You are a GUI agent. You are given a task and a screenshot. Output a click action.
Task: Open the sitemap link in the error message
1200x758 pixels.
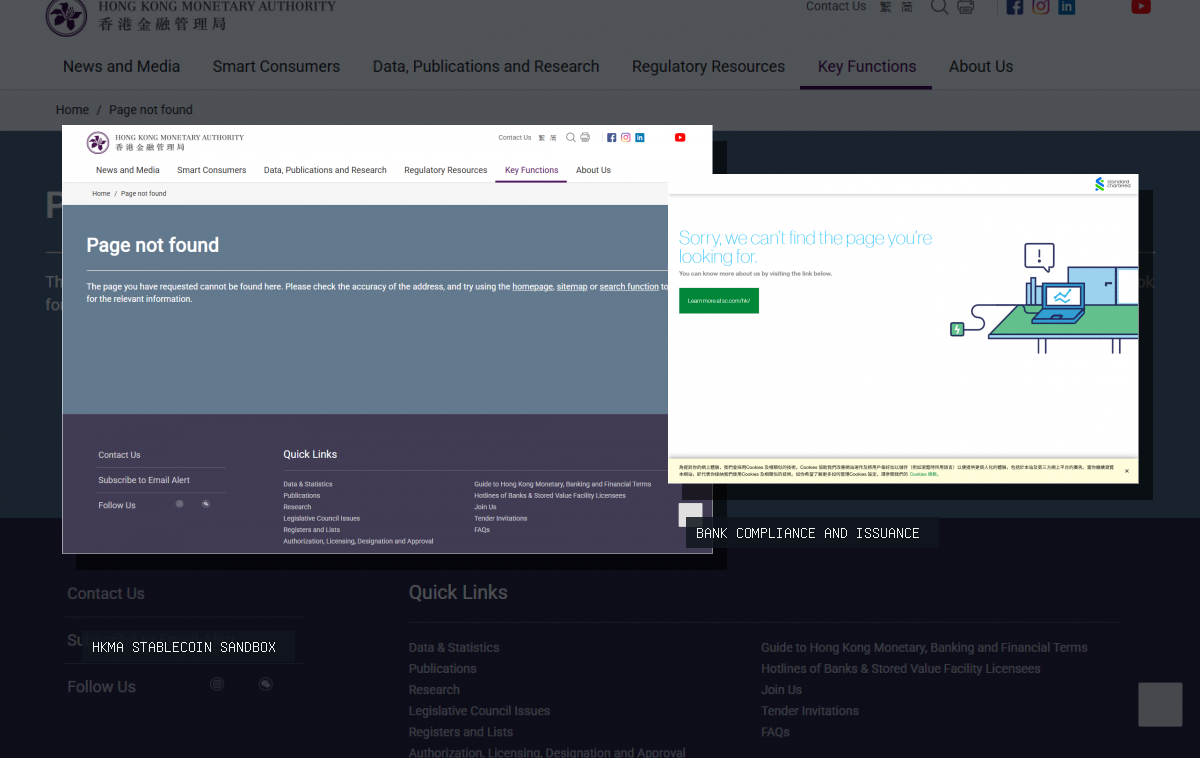pos(572,287)
